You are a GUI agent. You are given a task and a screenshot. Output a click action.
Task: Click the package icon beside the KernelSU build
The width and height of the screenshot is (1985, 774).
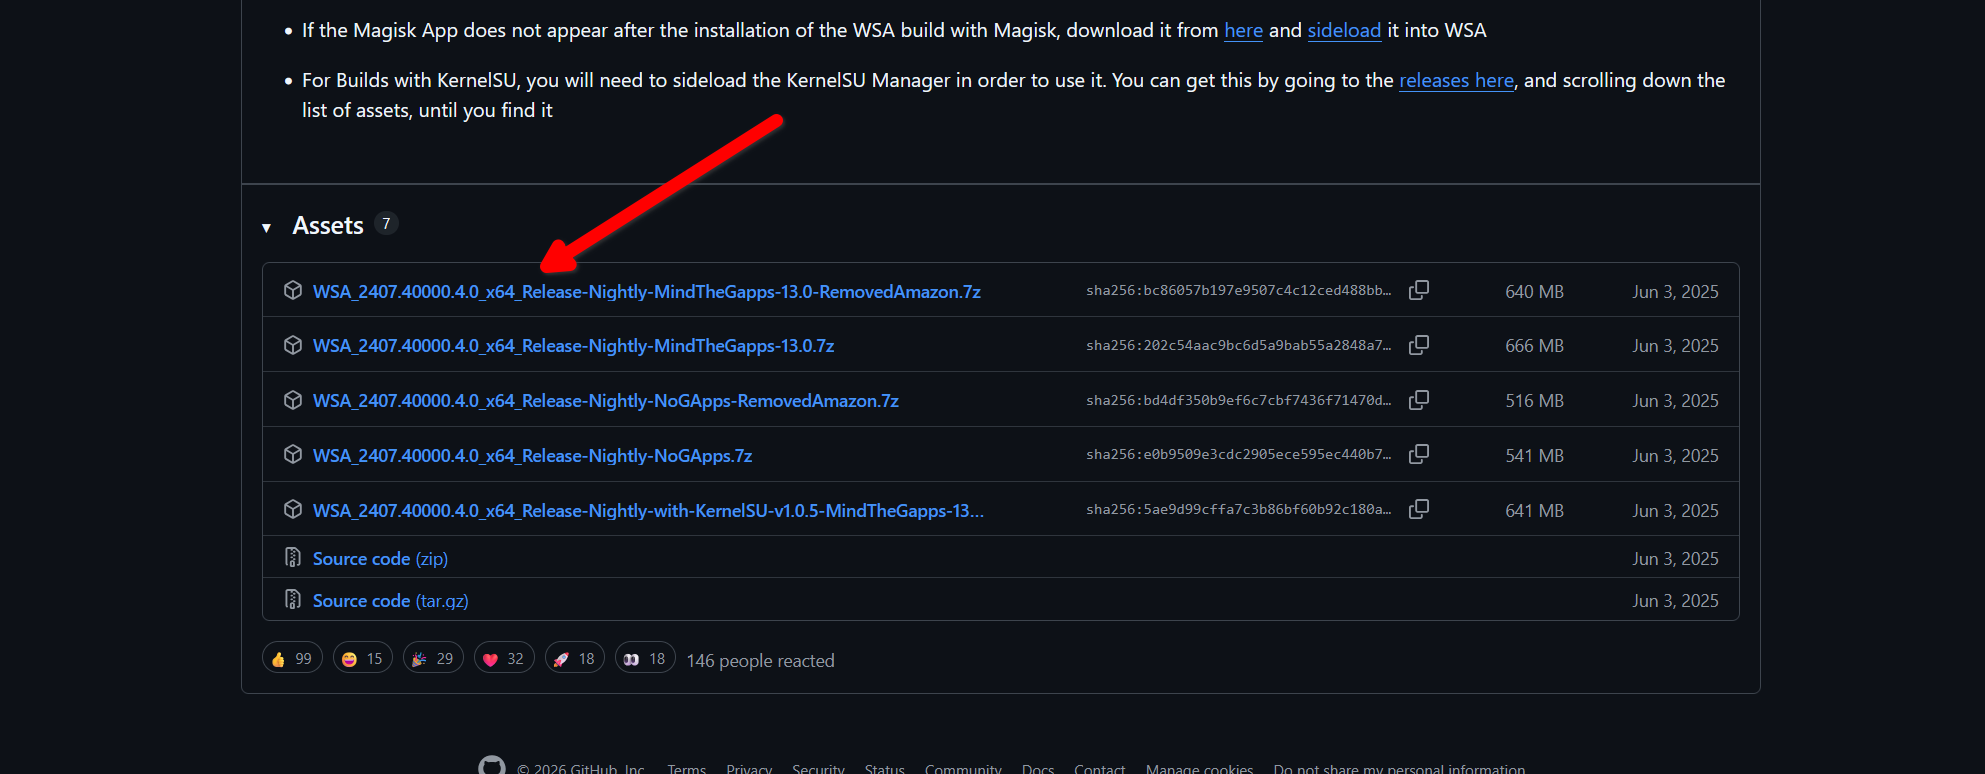[x=293, y=510]
